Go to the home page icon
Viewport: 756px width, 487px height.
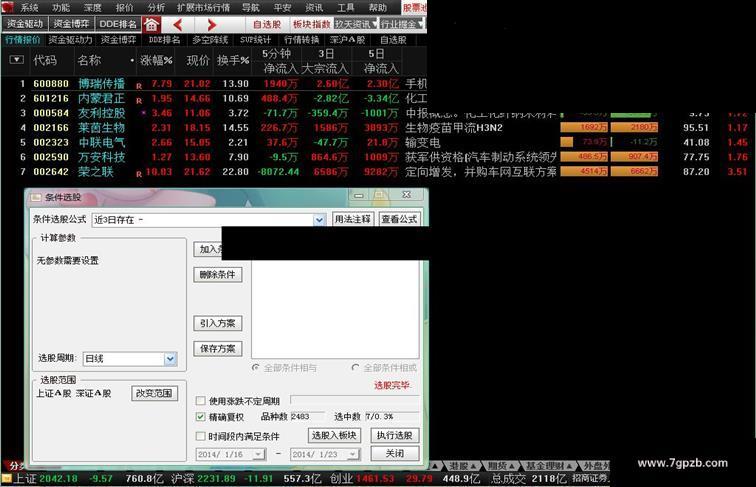coord(151,24)
